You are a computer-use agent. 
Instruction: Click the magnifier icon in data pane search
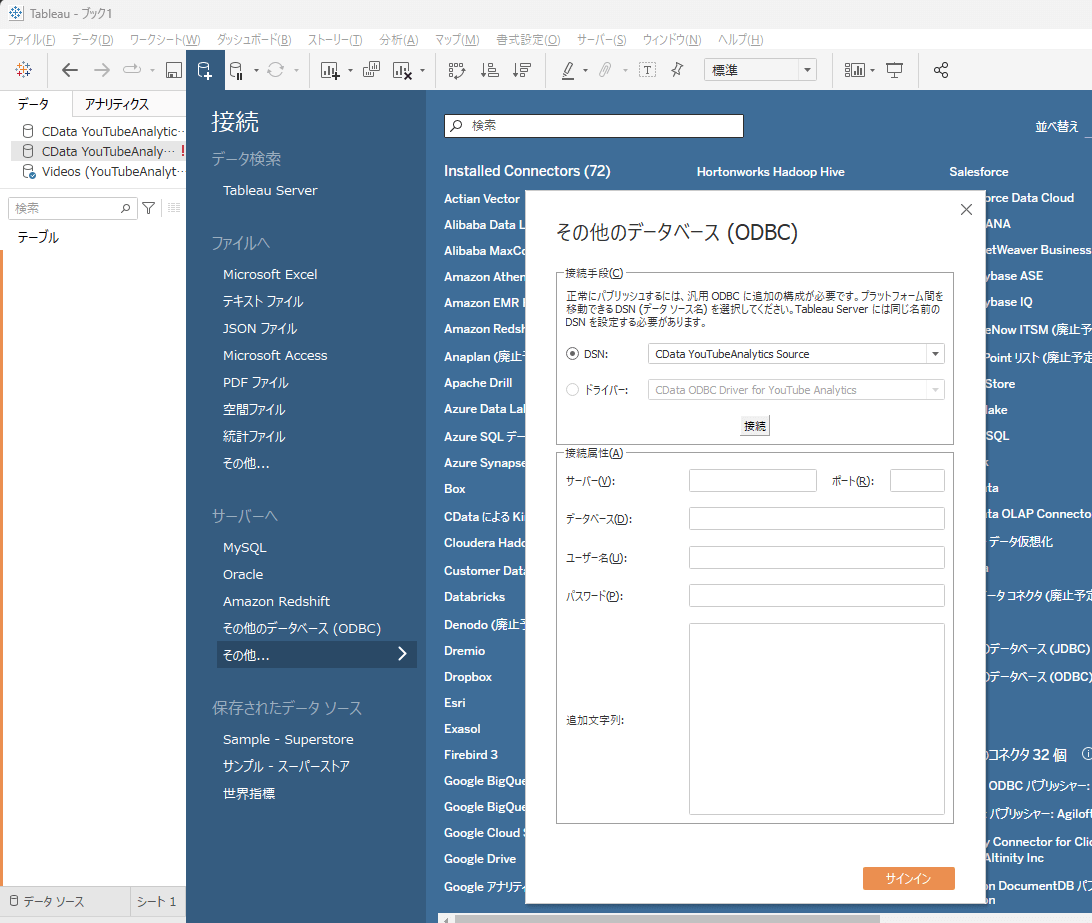click(x=125, y=208)
